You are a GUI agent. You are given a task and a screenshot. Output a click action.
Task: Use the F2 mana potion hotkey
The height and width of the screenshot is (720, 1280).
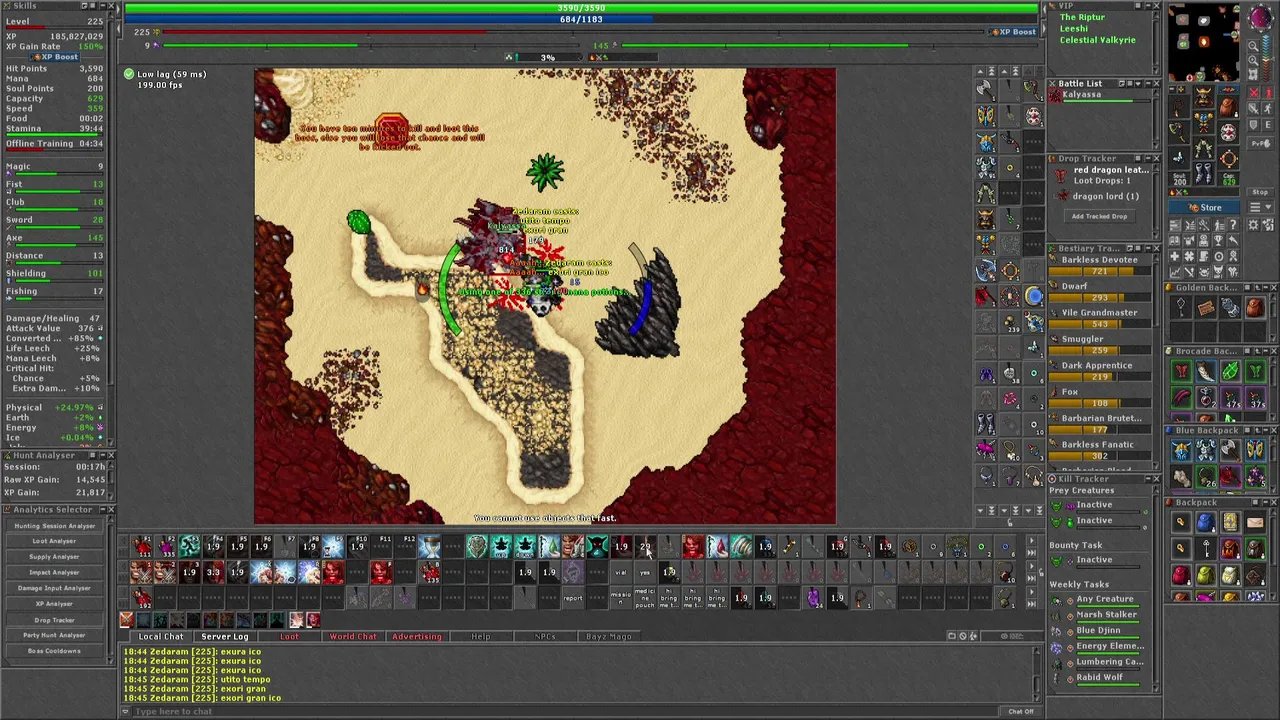165,546
